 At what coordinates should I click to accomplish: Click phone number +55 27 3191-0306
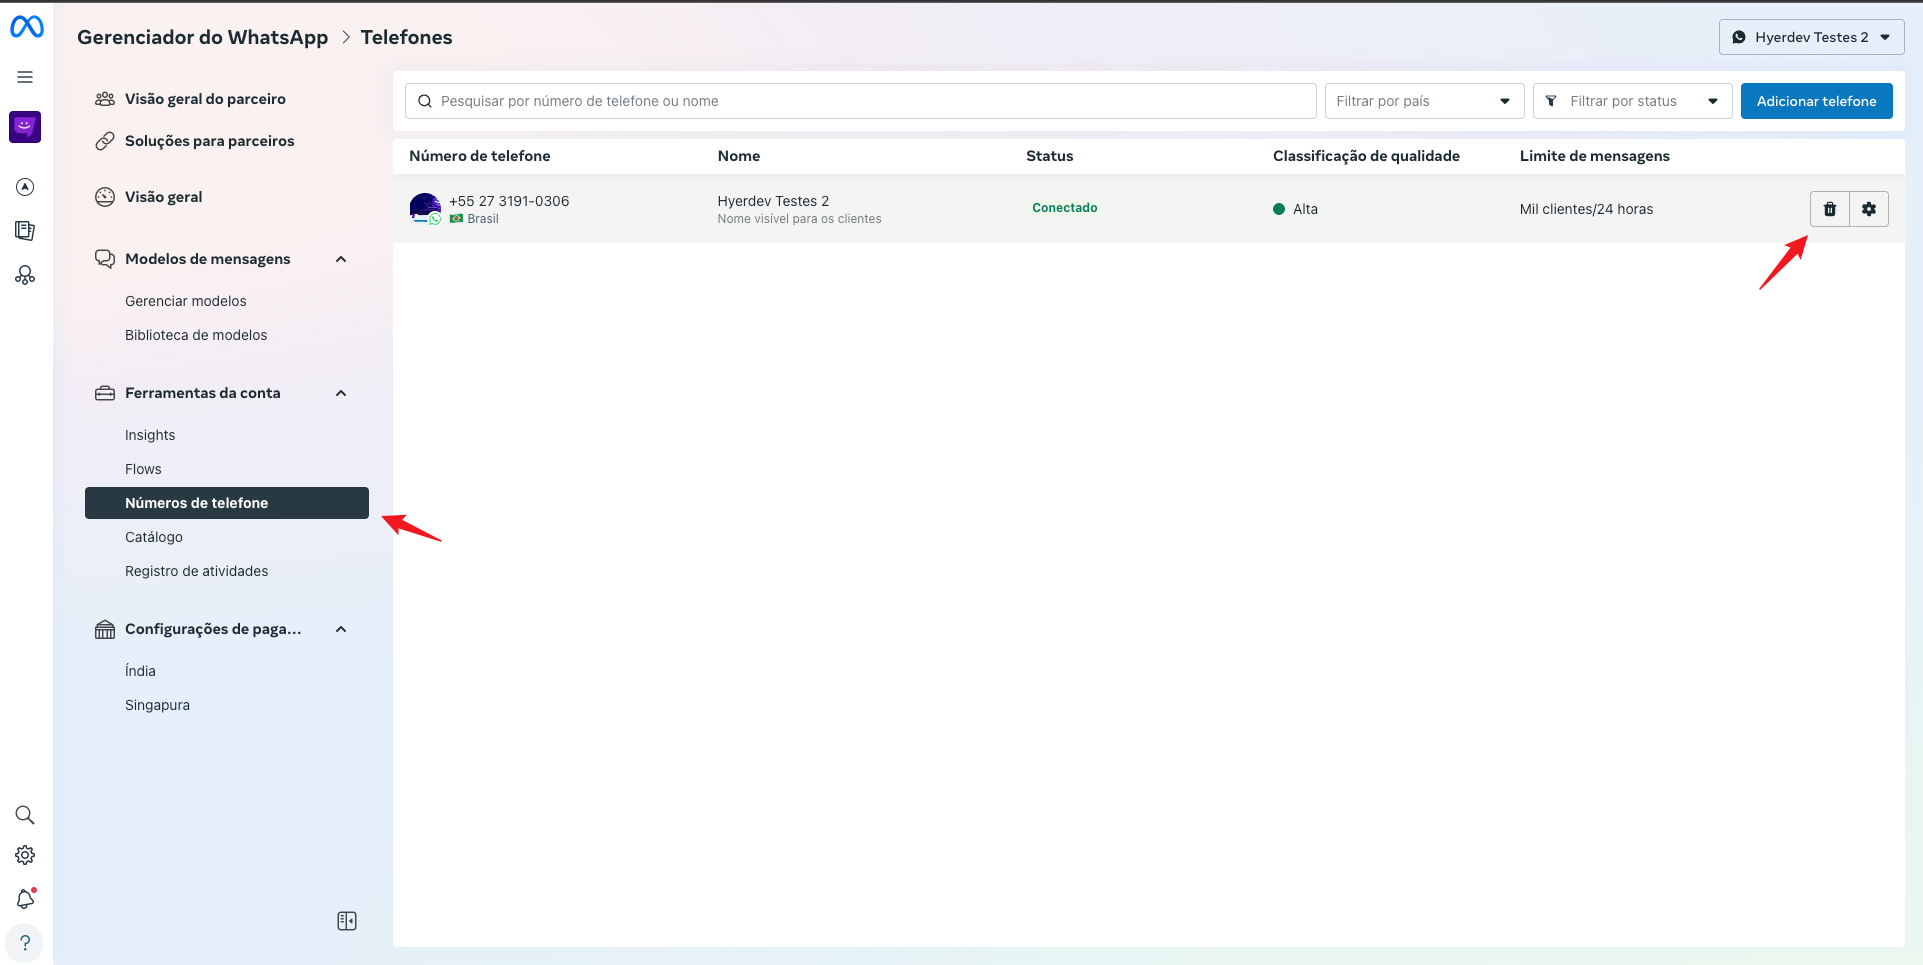coord(509,201)
